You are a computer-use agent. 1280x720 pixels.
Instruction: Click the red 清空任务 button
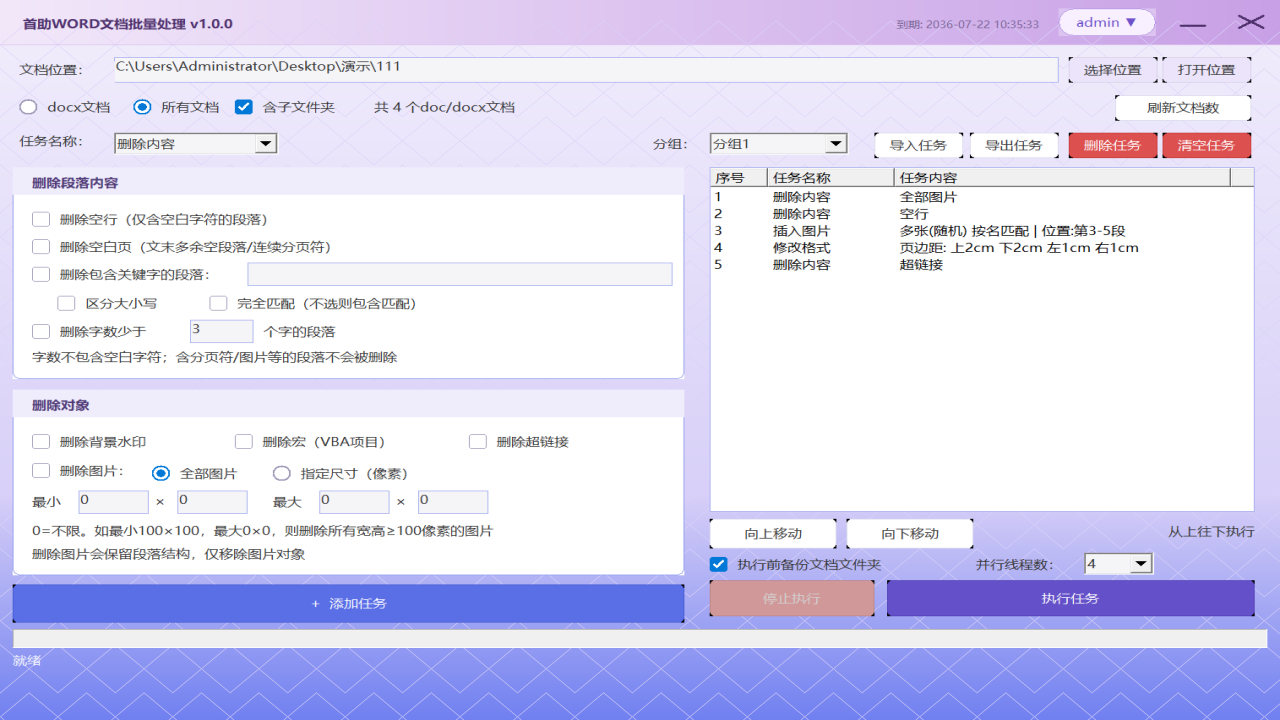1206,145
